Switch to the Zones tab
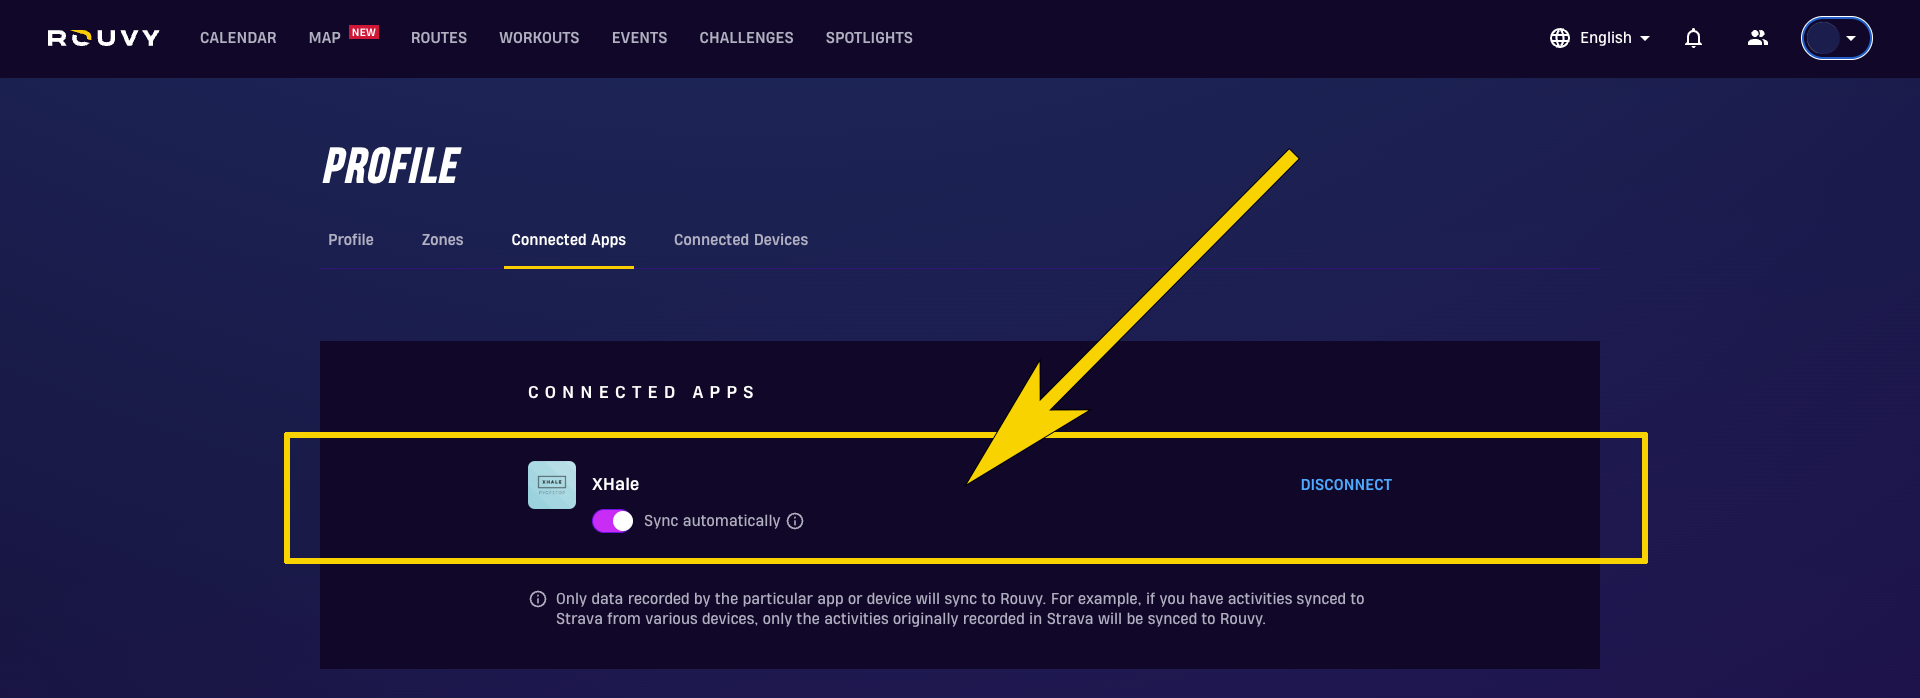Image resolution: width=1920 pixels, height=698 pixels. click(442, 240)
